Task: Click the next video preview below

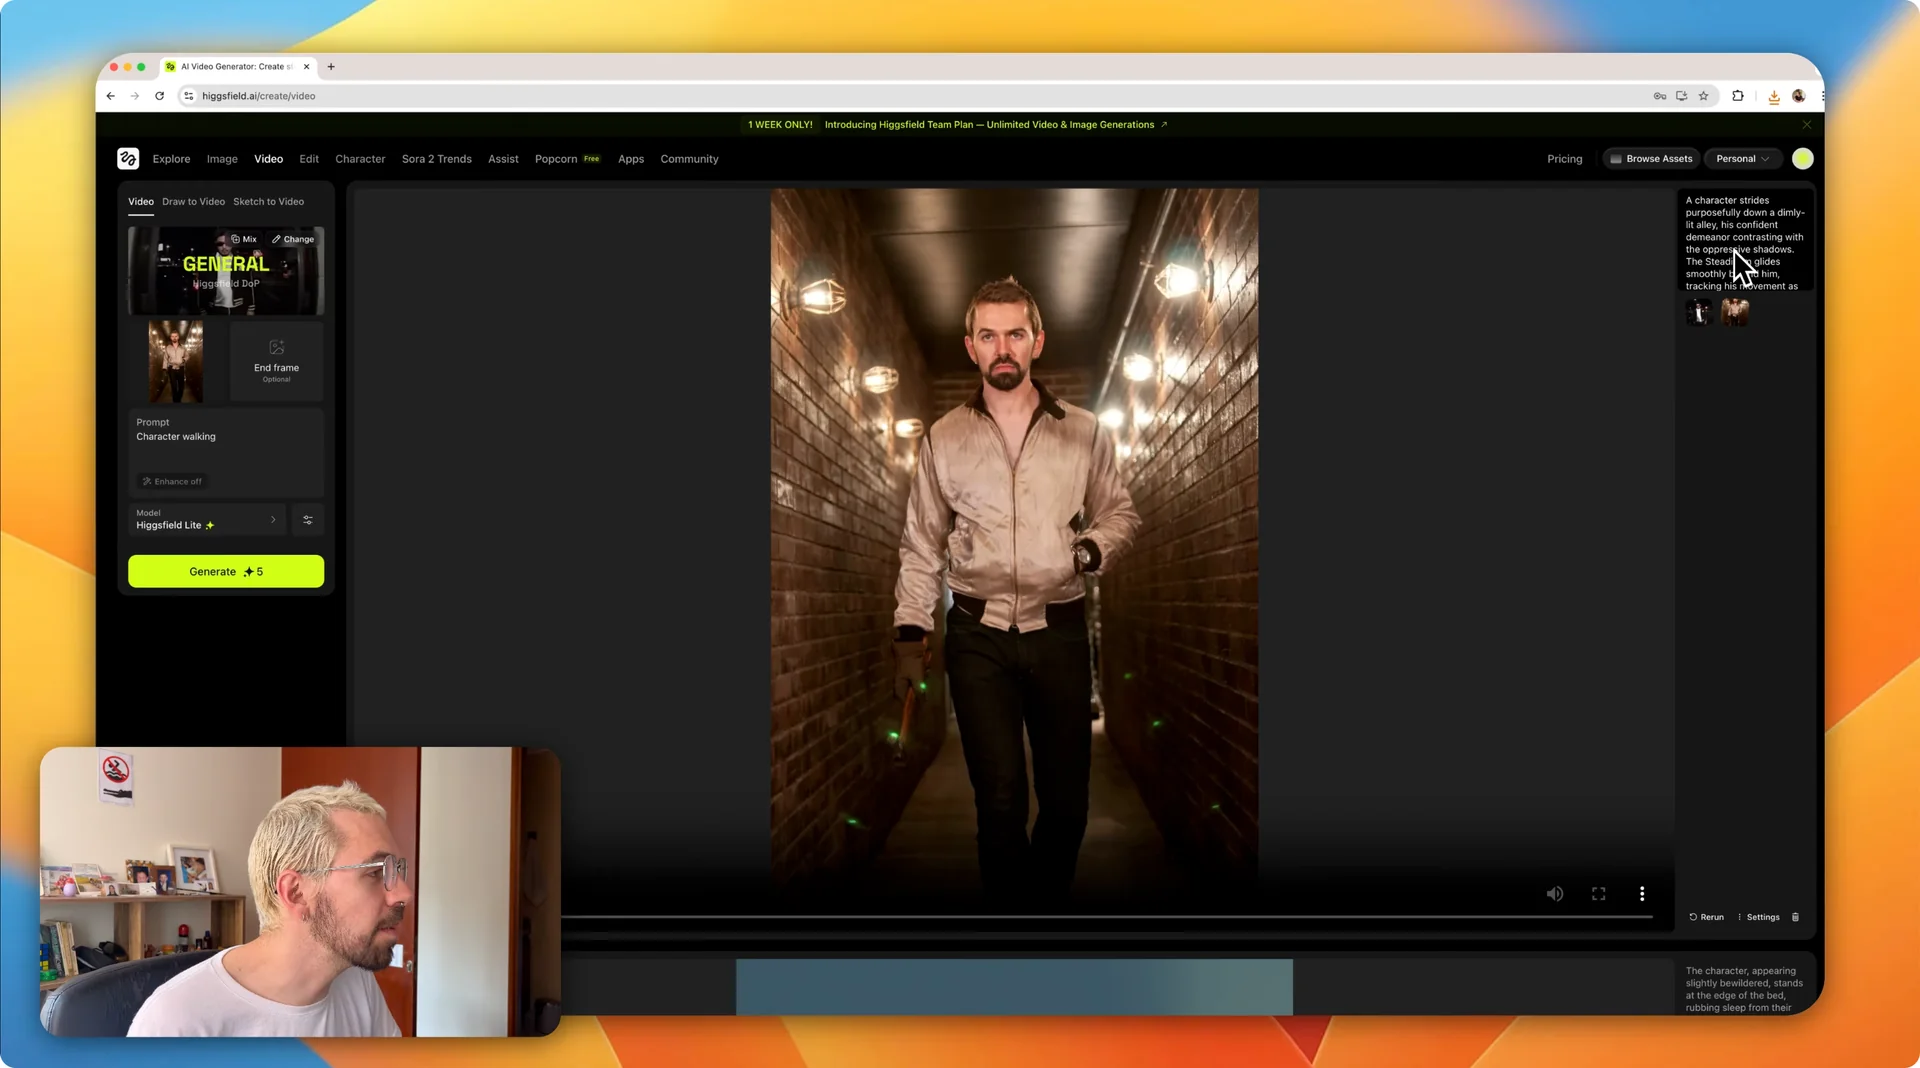Action: [1014, 987]
